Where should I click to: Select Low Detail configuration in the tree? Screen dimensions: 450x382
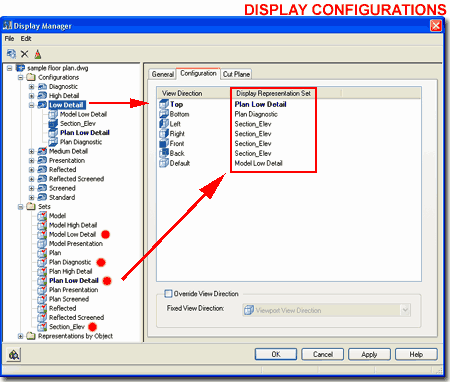click(66, 105)
